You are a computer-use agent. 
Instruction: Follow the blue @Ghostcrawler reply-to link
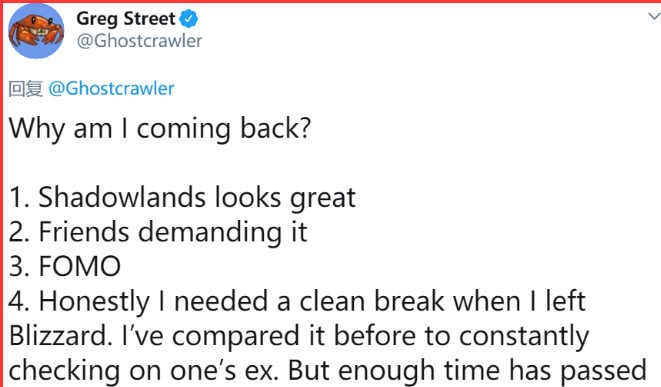click(x=111, y=89)
